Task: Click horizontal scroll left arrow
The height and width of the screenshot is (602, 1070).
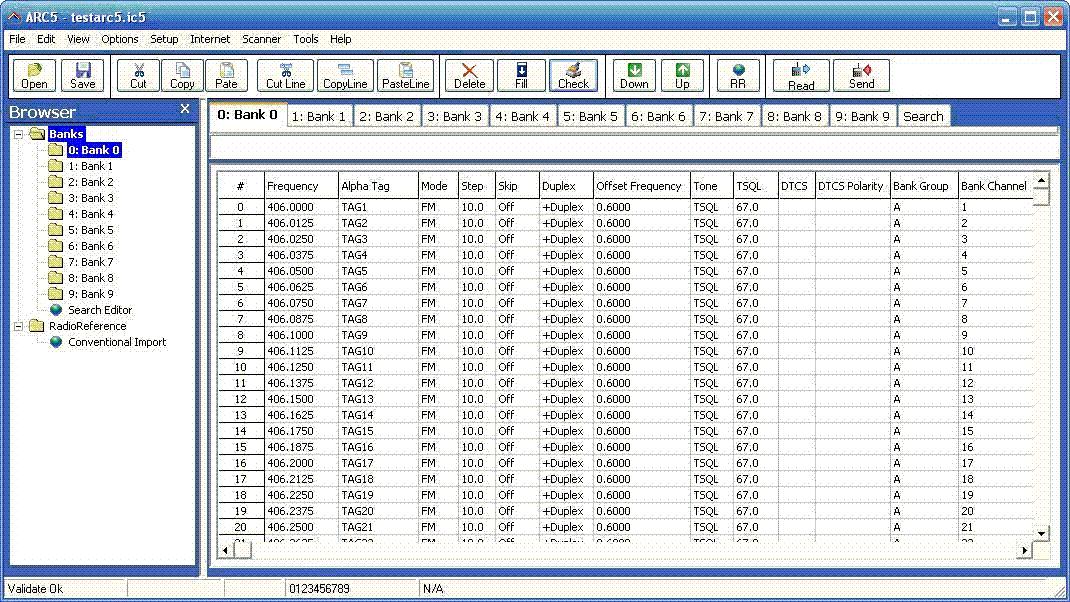Action: (226, 550)
